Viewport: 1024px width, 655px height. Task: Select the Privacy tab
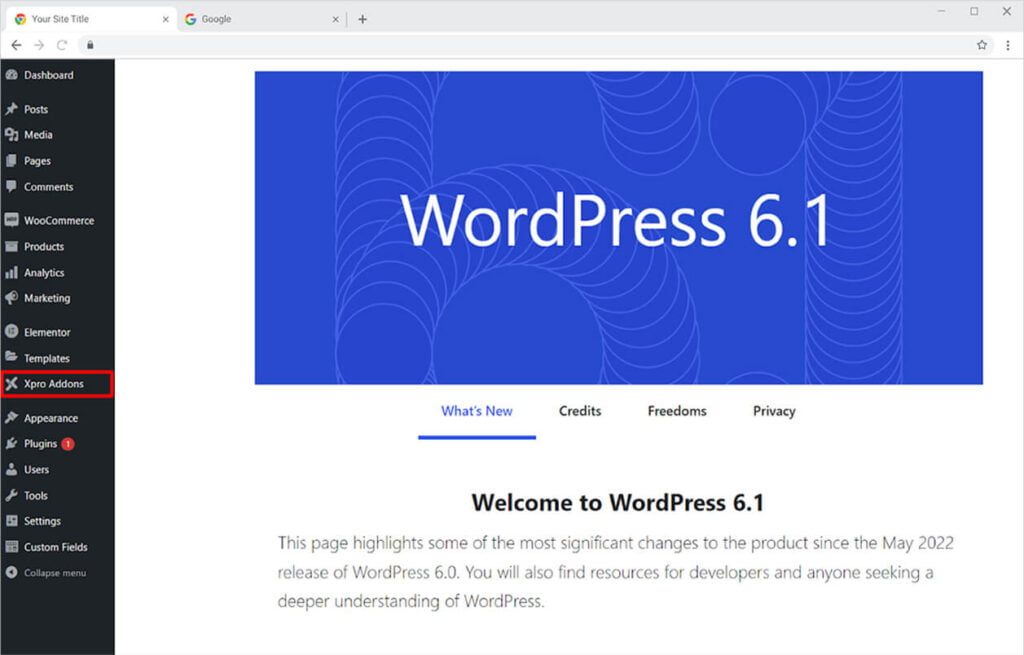pyautogui.click(x=774, y=411)
